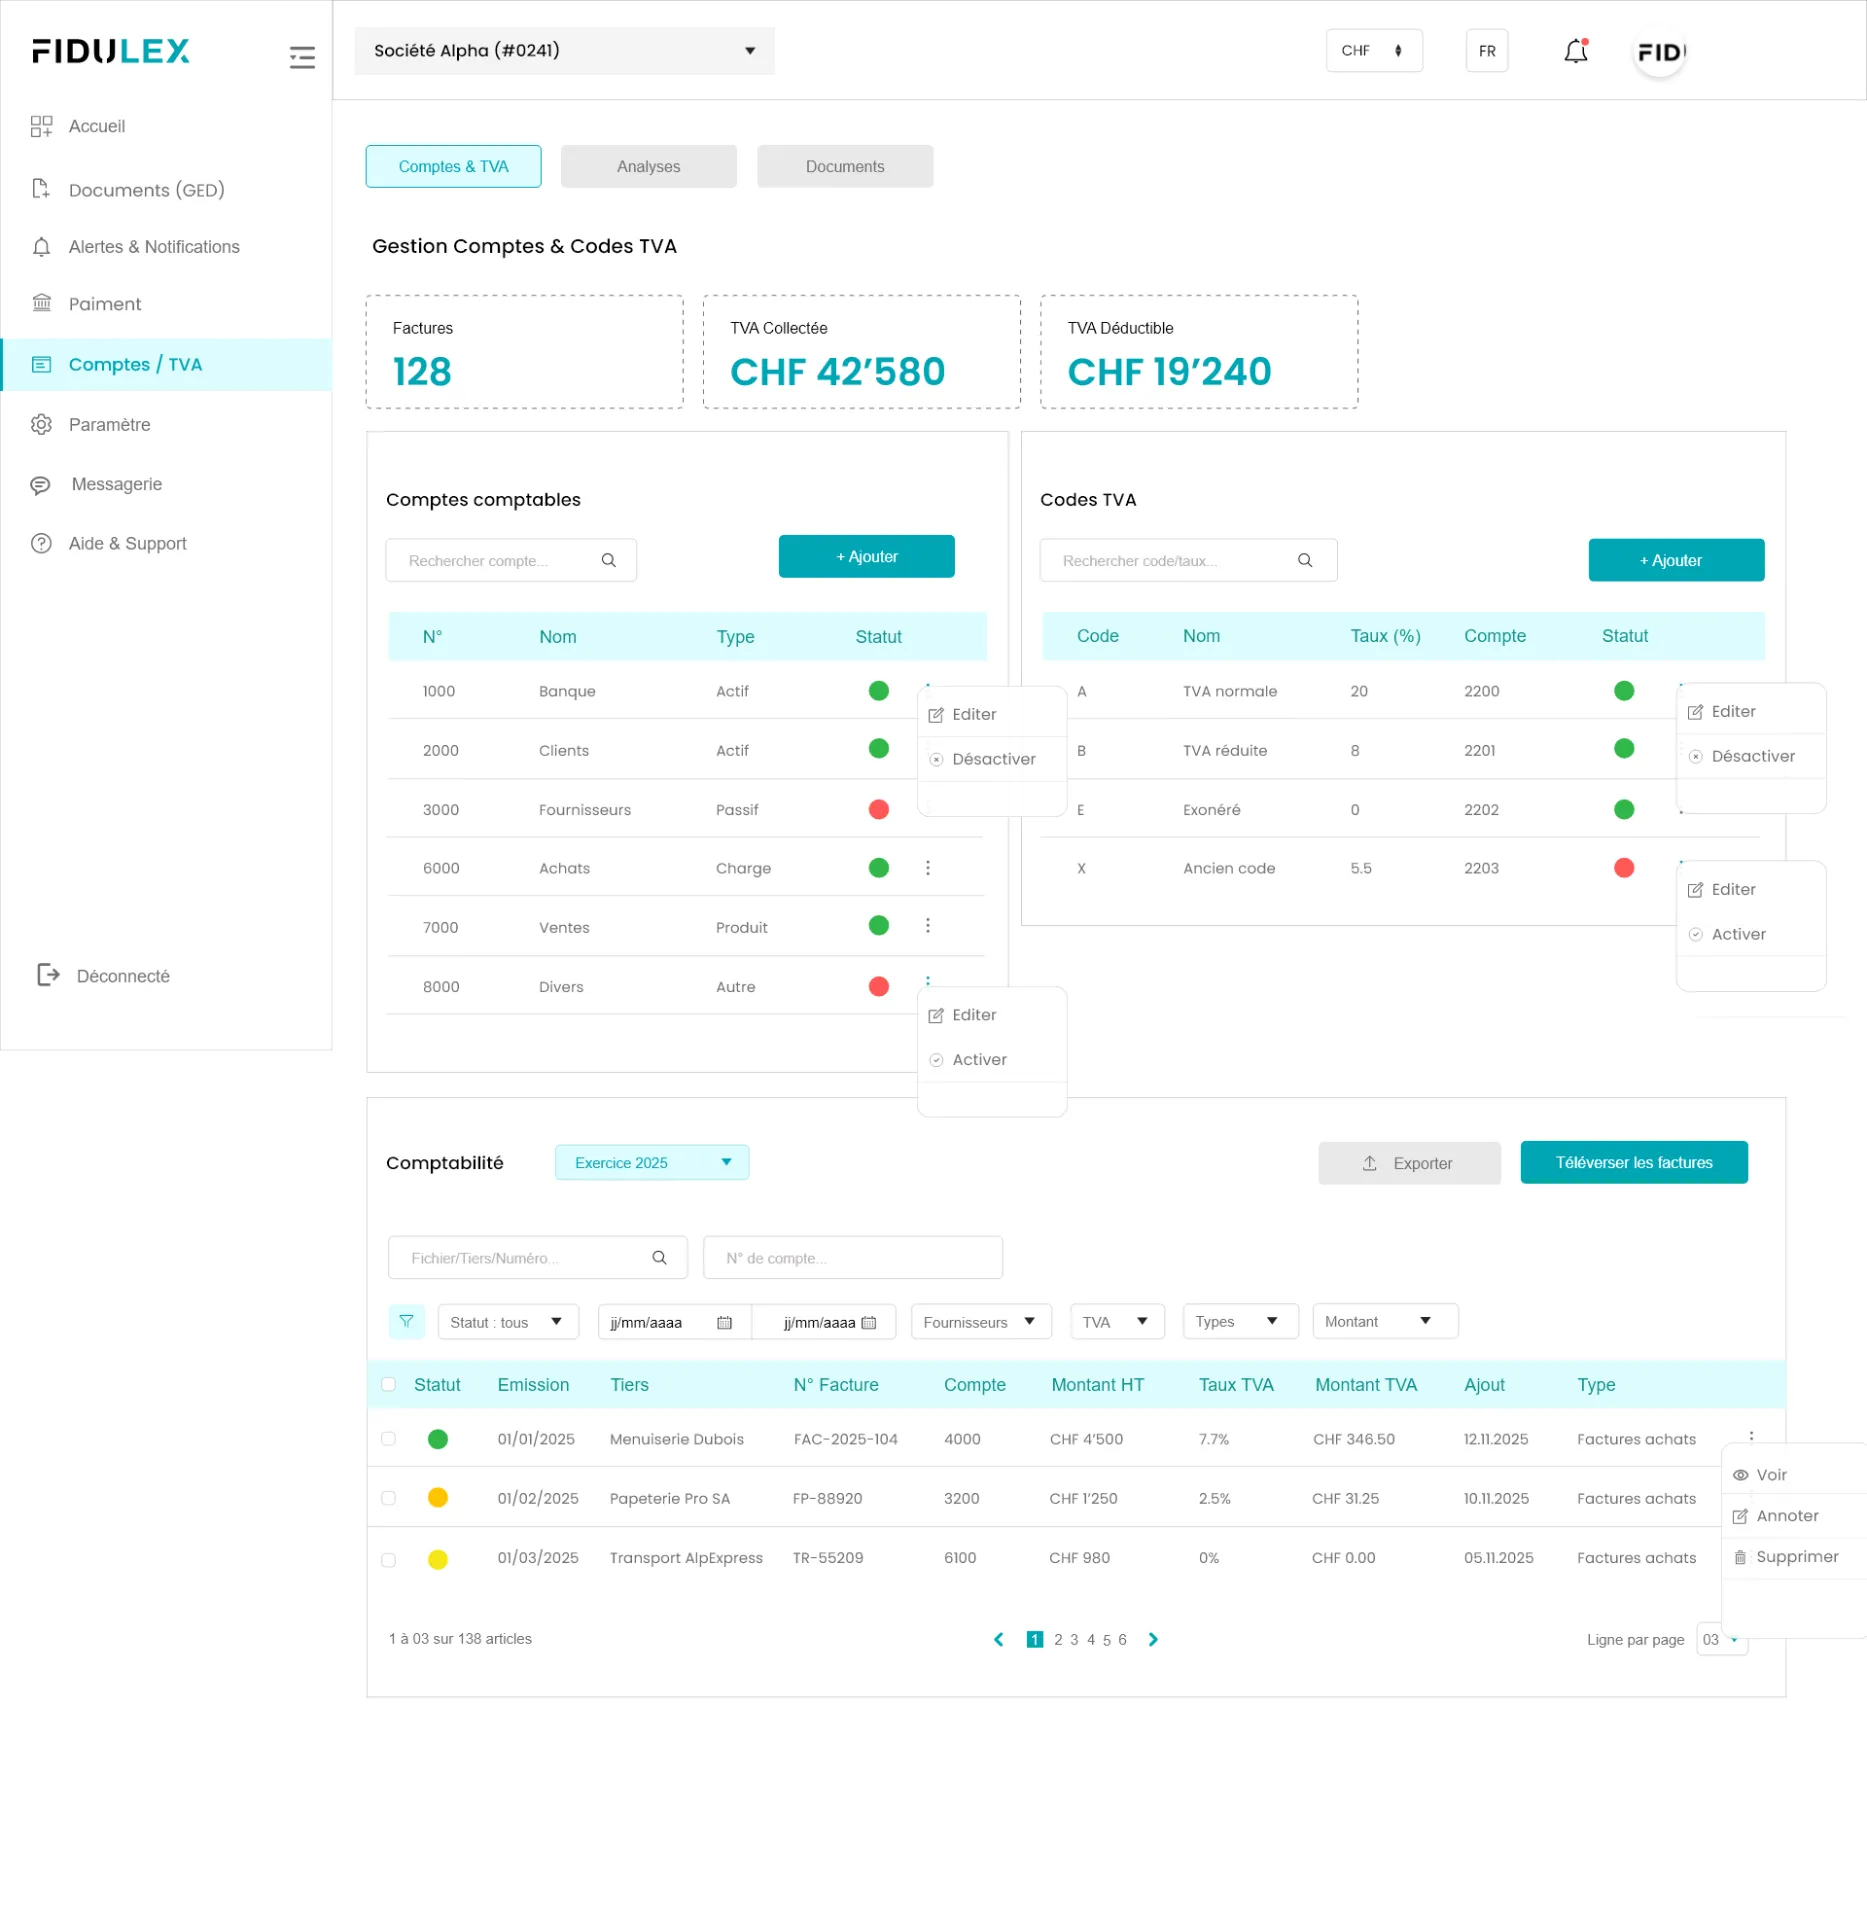1867x1920 pixels.
Task: Toggle the select-all checkbox in table header
Action: pos(388,1384)
